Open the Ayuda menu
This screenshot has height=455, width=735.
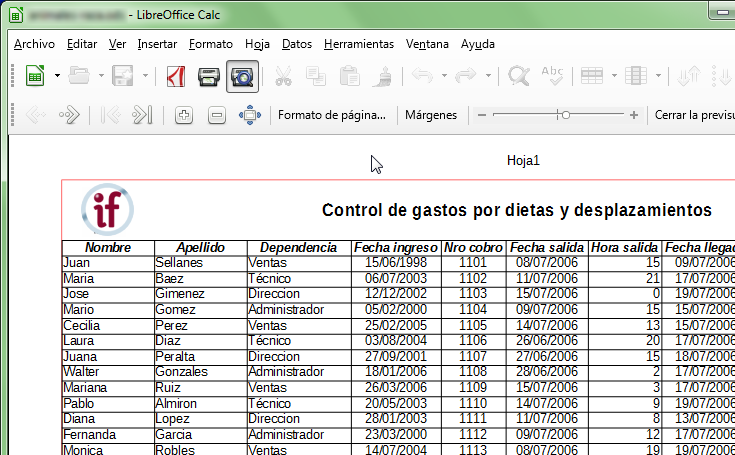(x=478, y=44)
